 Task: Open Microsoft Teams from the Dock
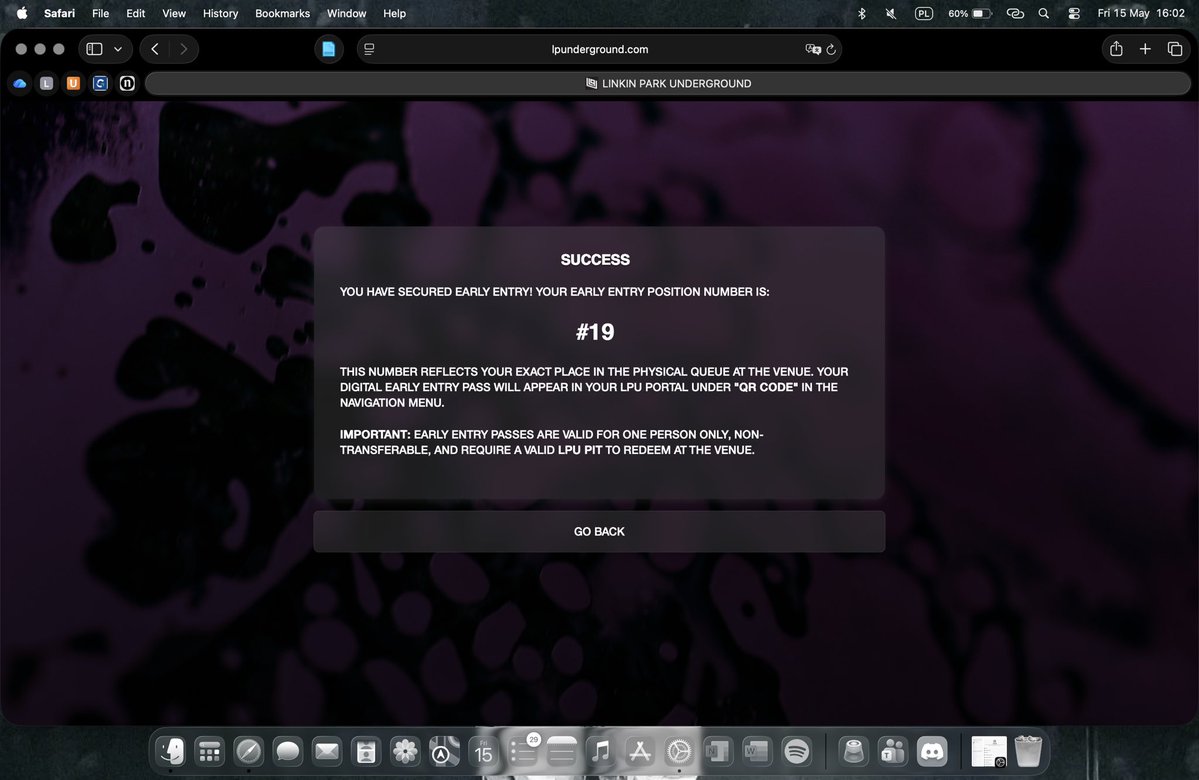[892, 752]
